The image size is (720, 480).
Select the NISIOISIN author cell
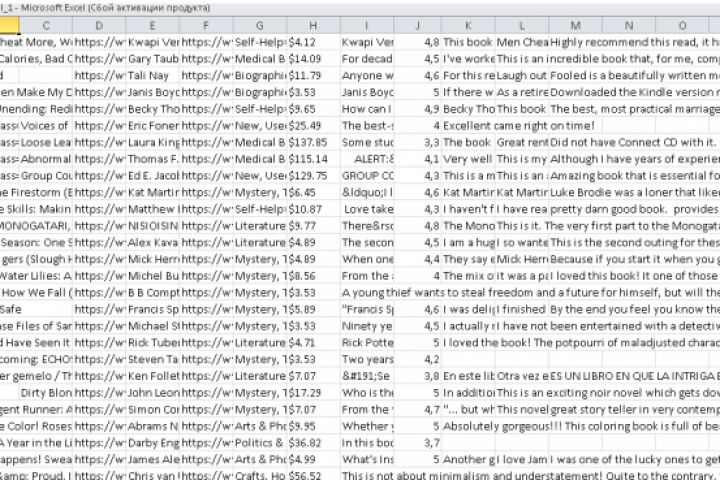pos(152,226)
